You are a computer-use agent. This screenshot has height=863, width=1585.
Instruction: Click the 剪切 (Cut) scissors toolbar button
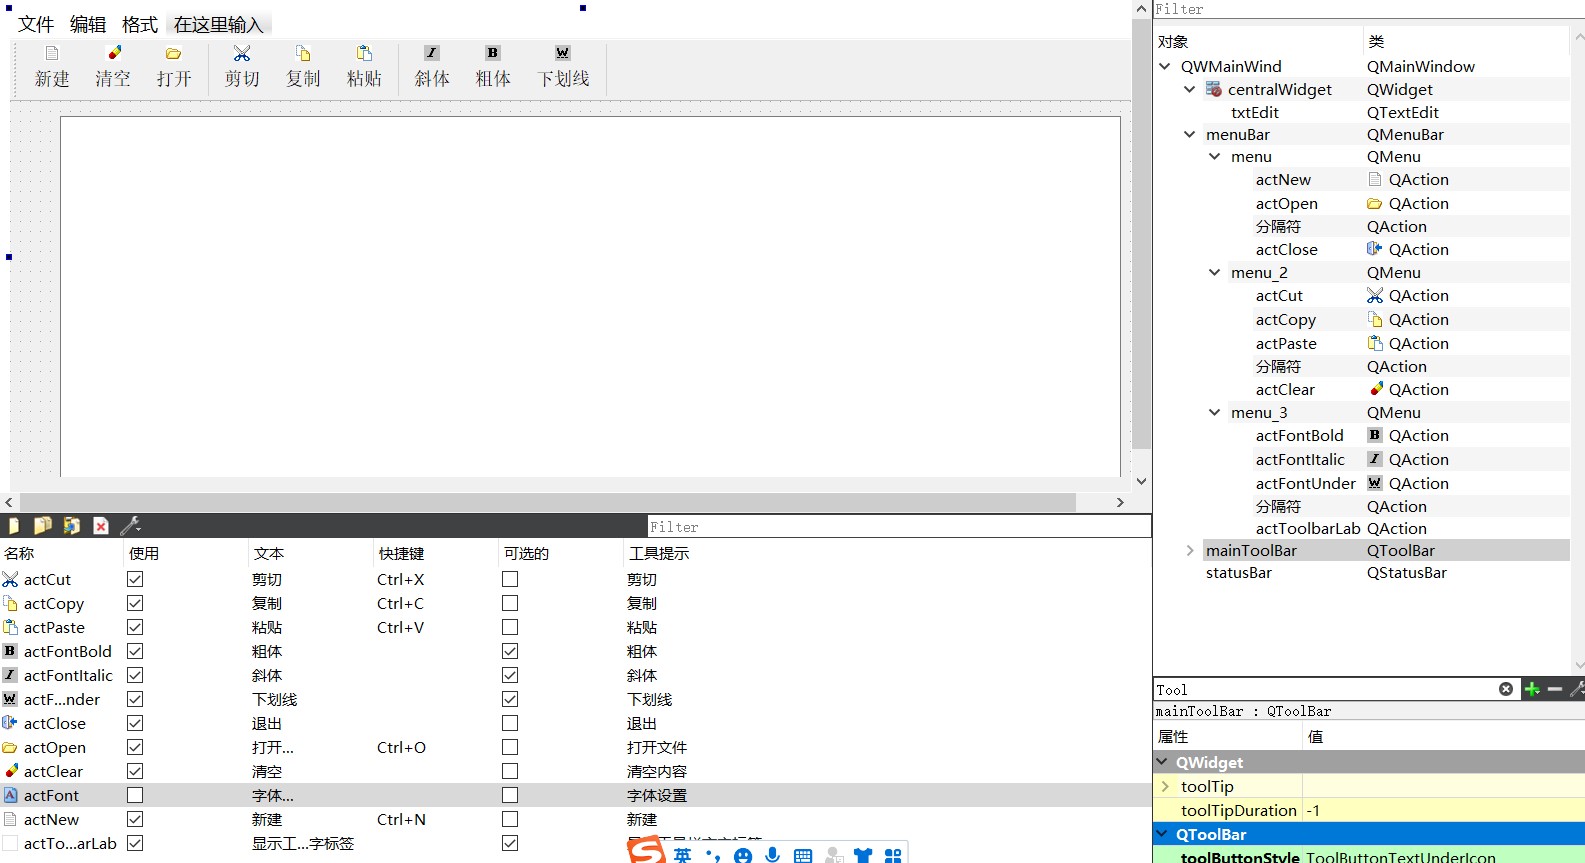[242, 67]
